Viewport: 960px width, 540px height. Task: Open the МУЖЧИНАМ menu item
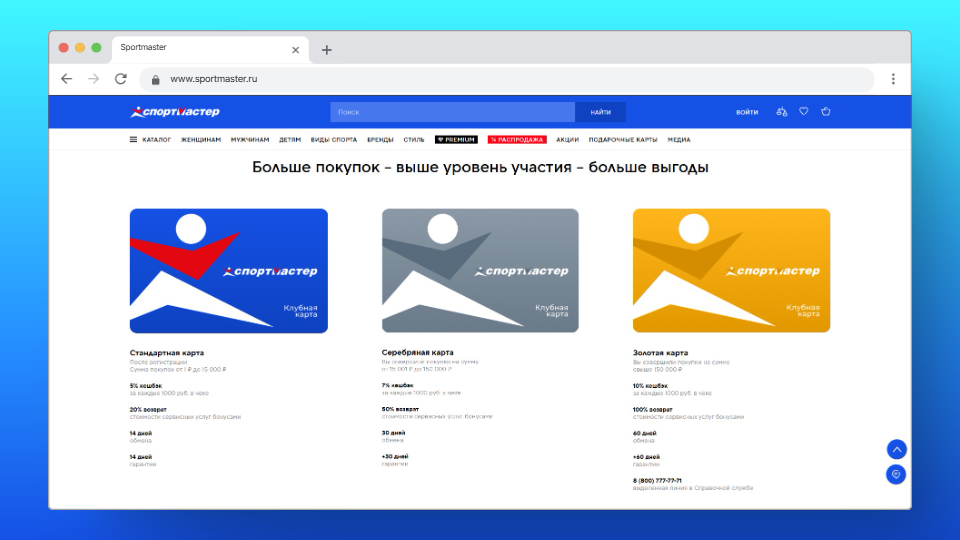pyautogui.click(x=250, y=140)
